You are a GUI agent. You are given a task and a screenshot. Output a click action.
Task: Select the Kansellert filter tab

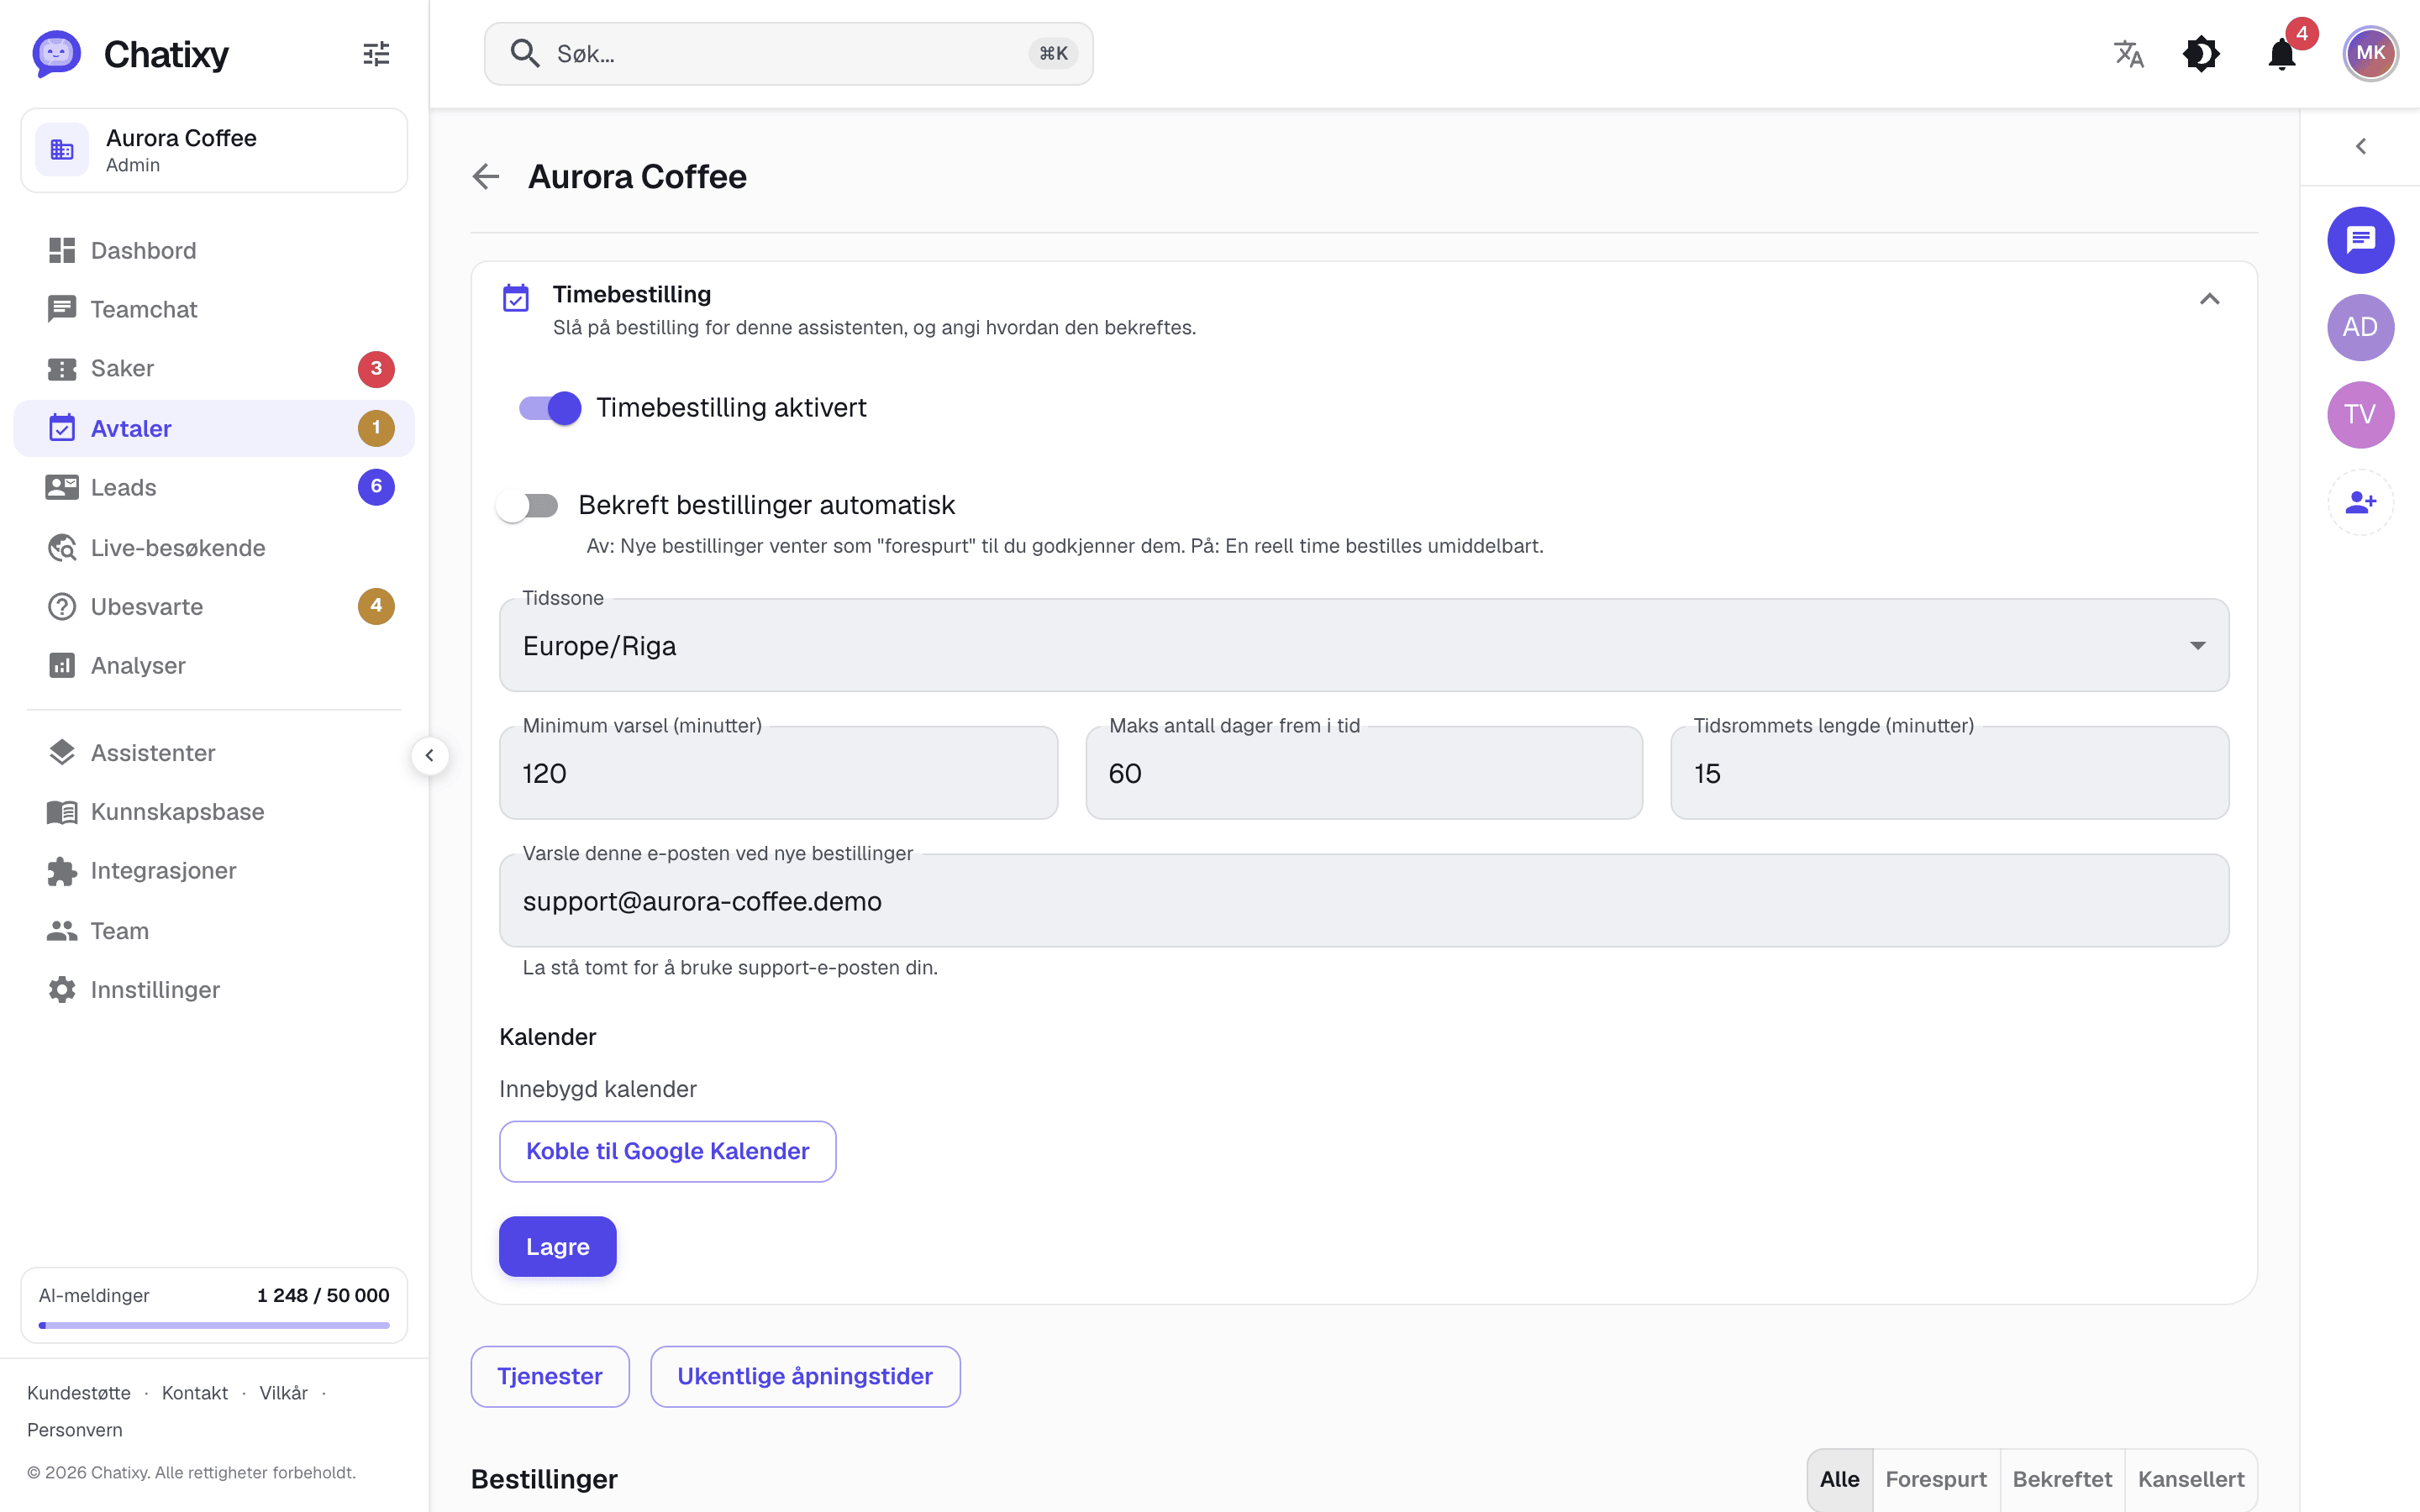[x=2191, y=1479]
